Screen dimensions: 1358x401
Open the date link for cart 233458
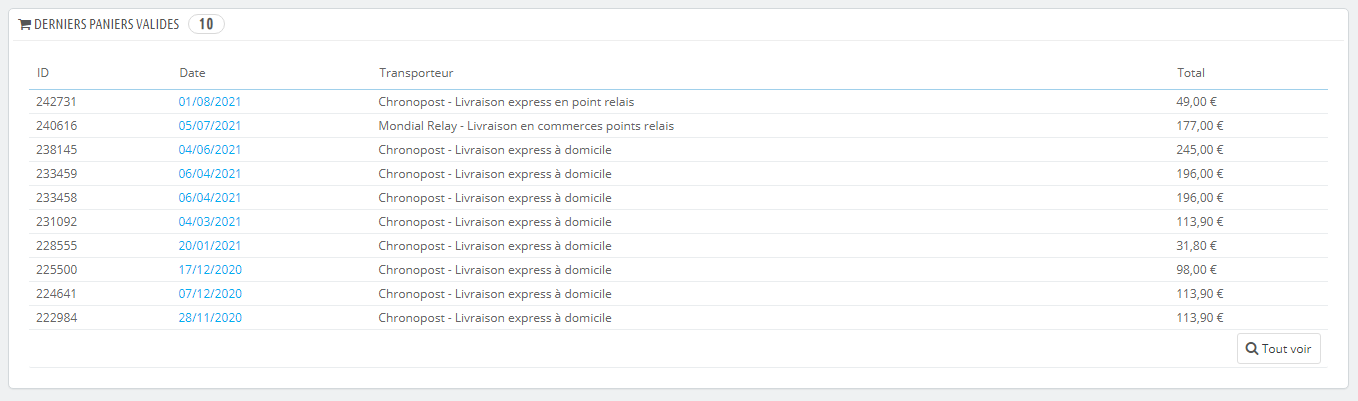[x=210, y=198]
